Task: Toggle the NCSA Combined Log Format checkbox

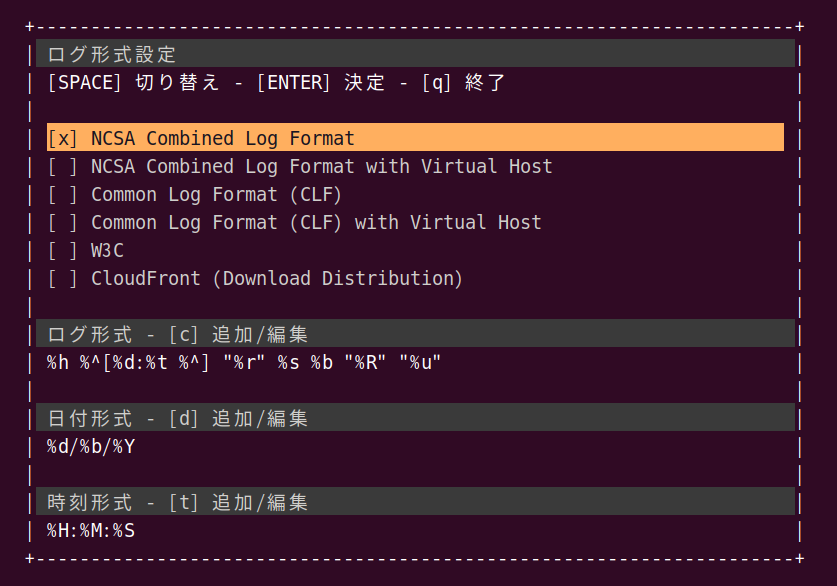Action: tap(62, 139)
